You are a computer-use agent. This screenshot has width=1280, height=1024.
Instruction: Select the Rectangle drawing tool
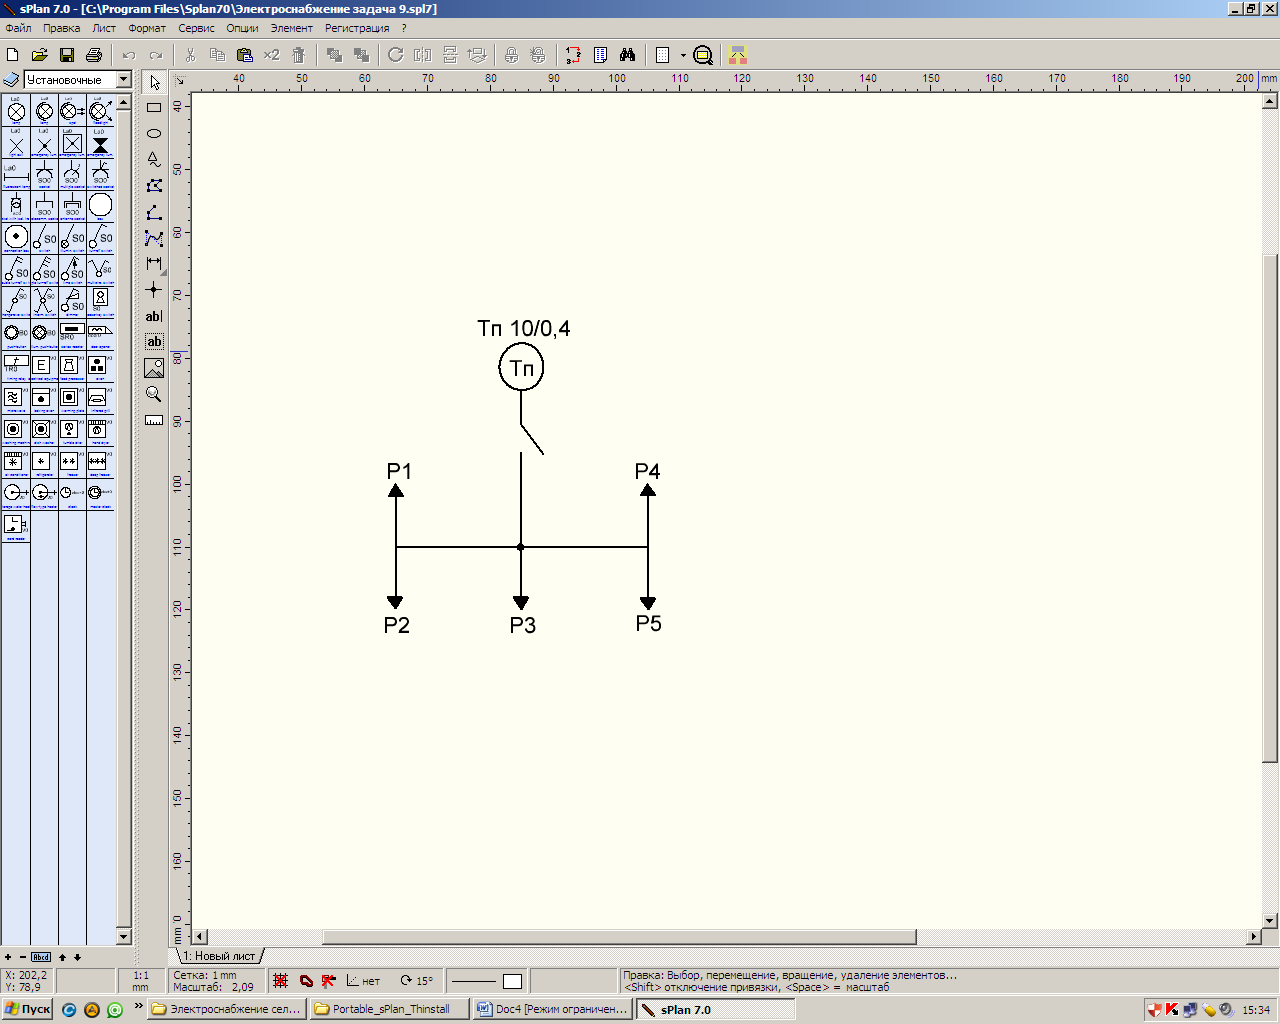click(154, 107)
